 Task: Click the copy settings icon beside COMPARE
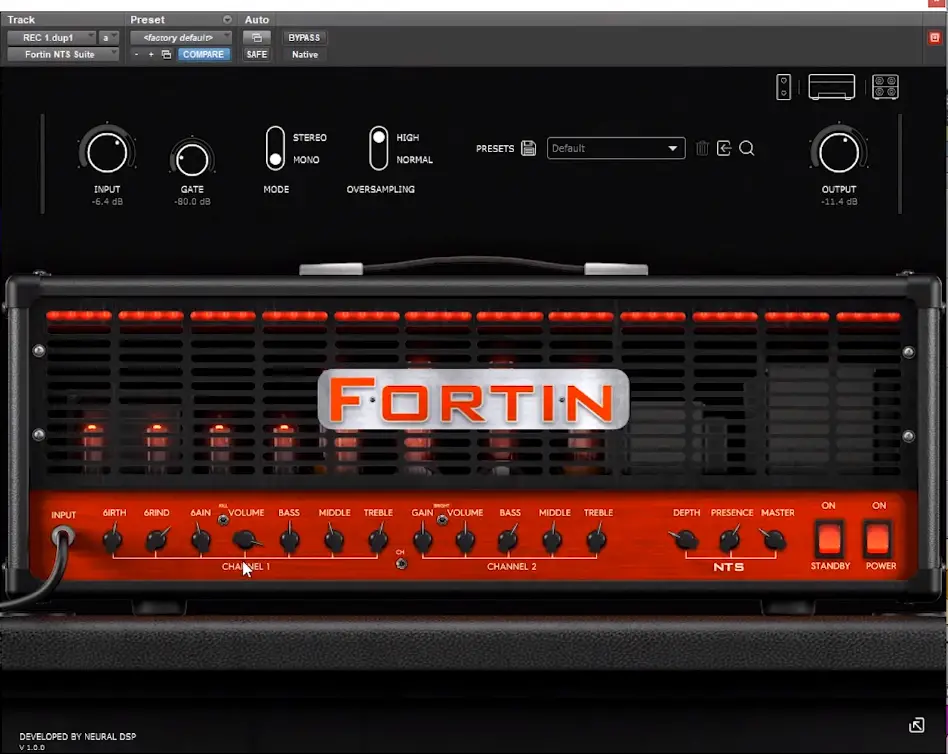pos(166,54)
